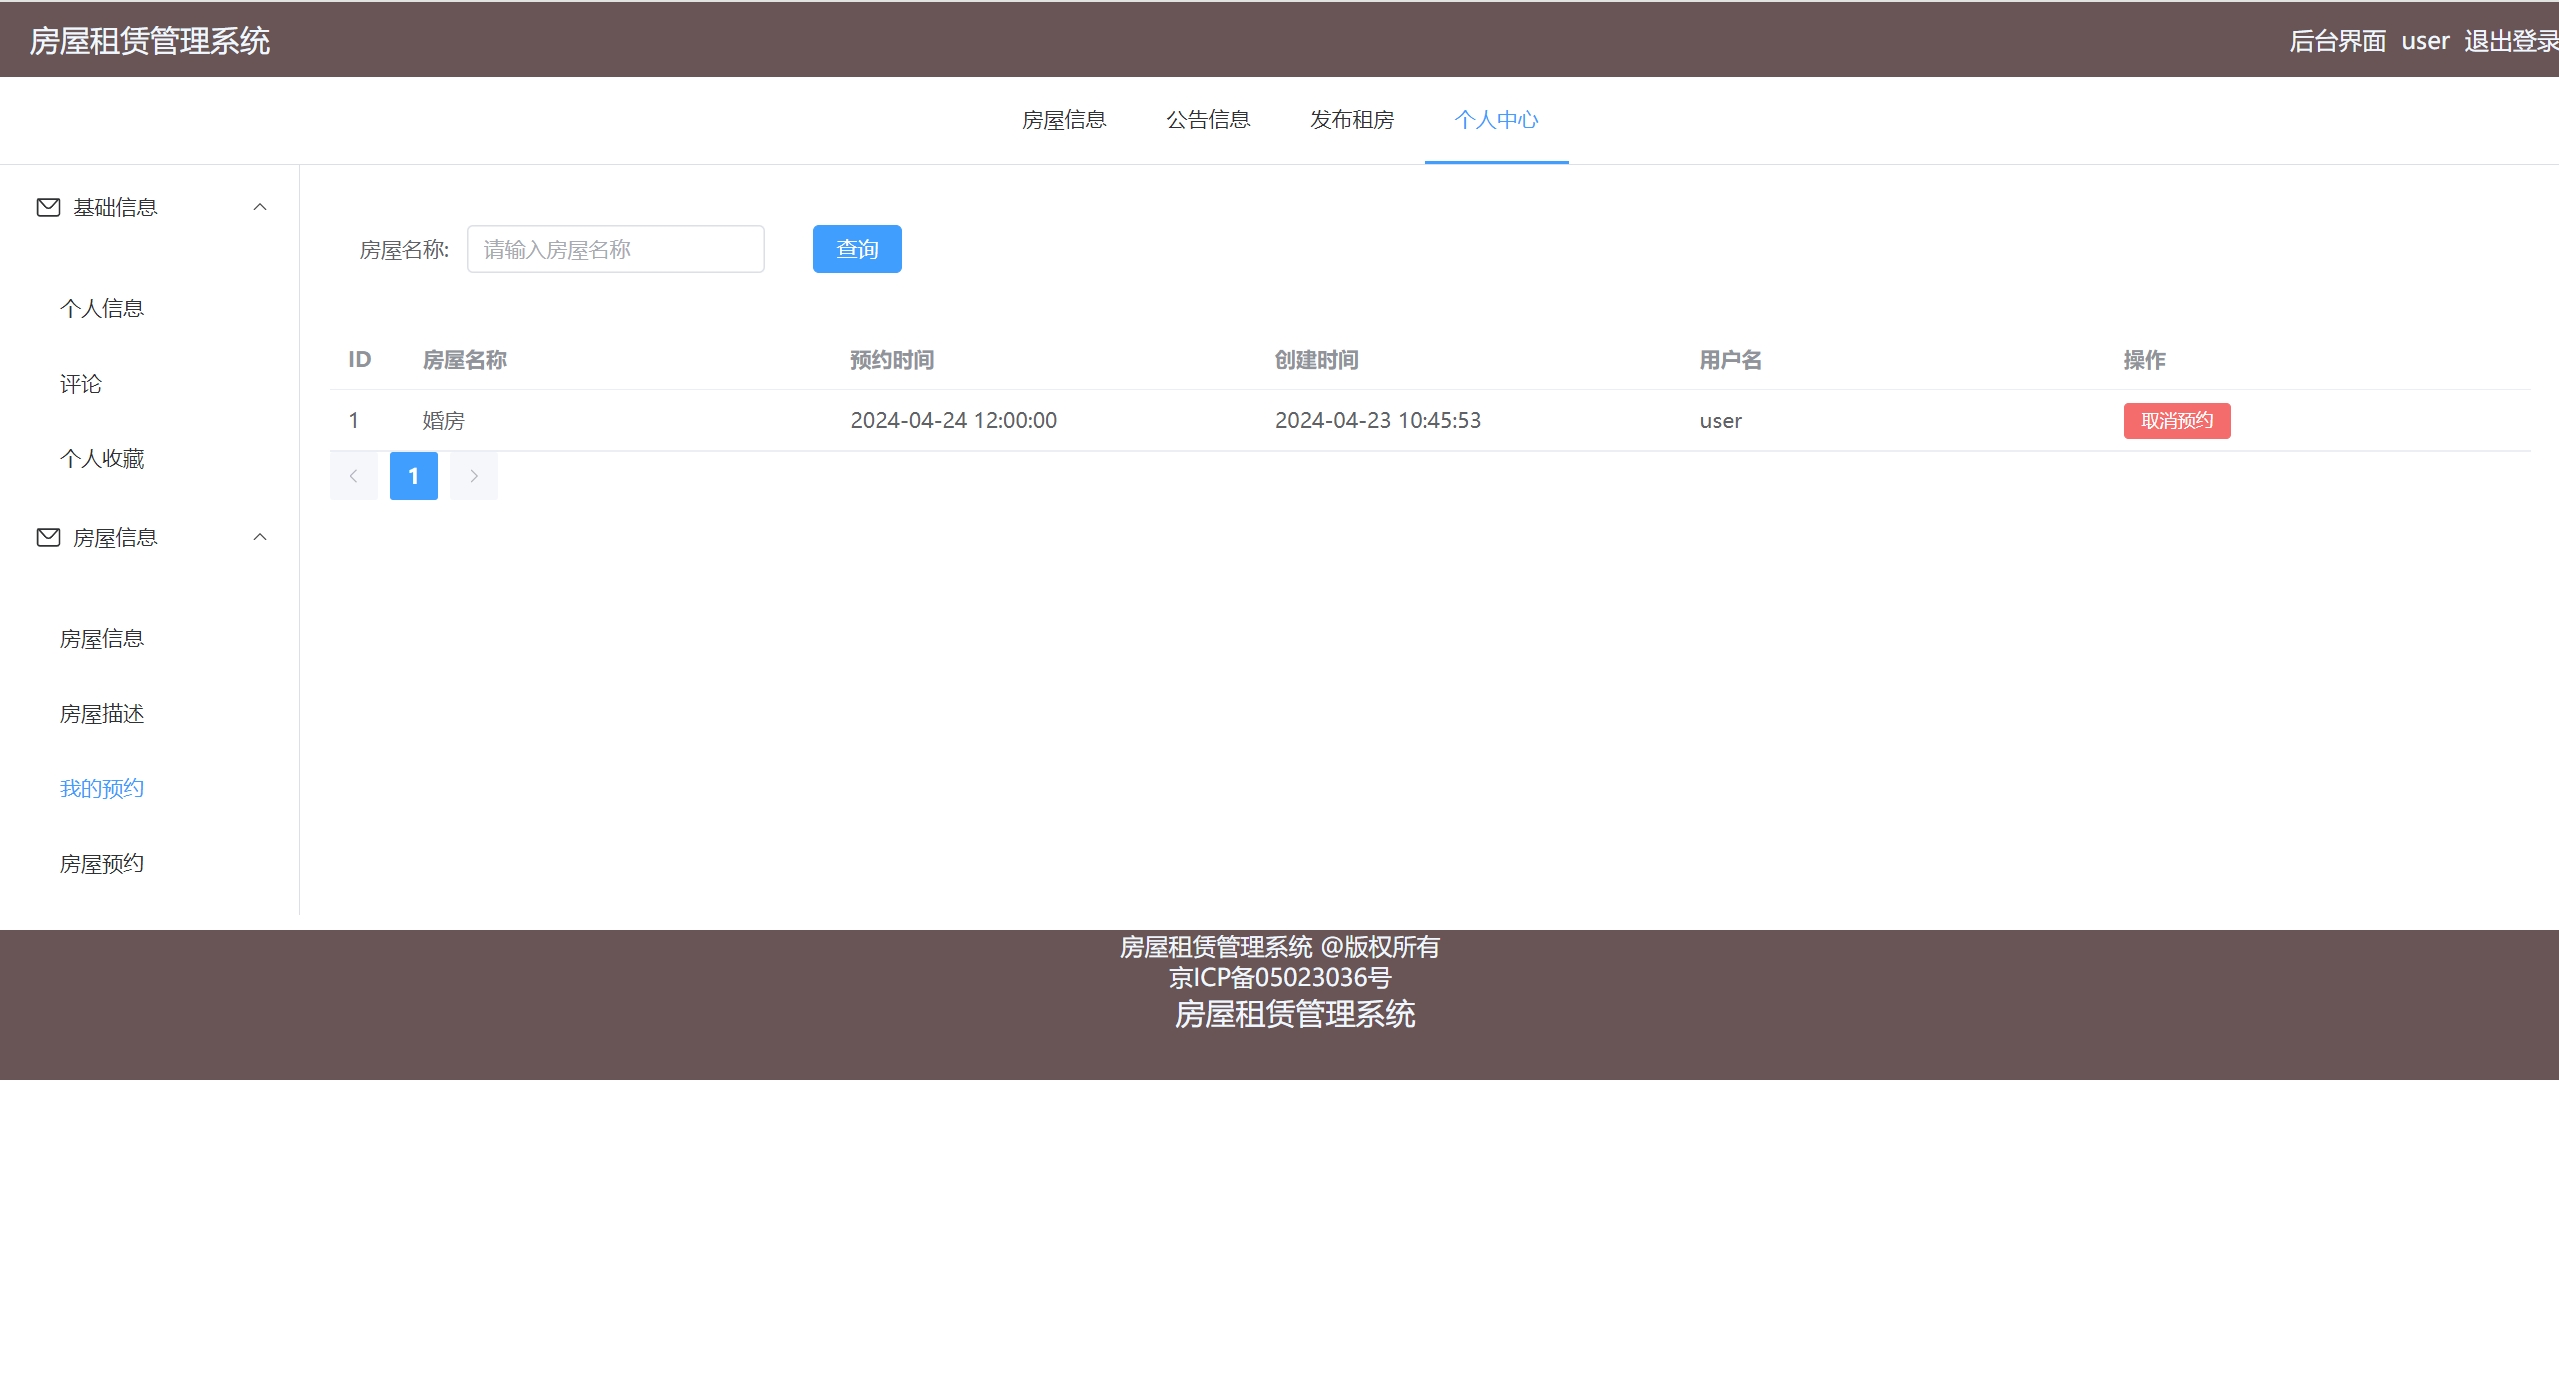Screen dimensions: 2559x1399
Task: Open 个人信息 in the sidebar
Action: pyautogui.click(x=102, y=309)
